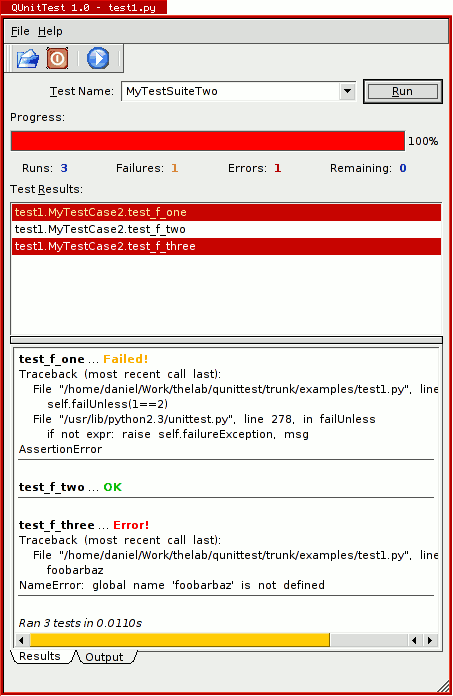Select test_f_one in Test Results list
The height and width of the screenshot is (696, 453).
click(x=226, y=212)
